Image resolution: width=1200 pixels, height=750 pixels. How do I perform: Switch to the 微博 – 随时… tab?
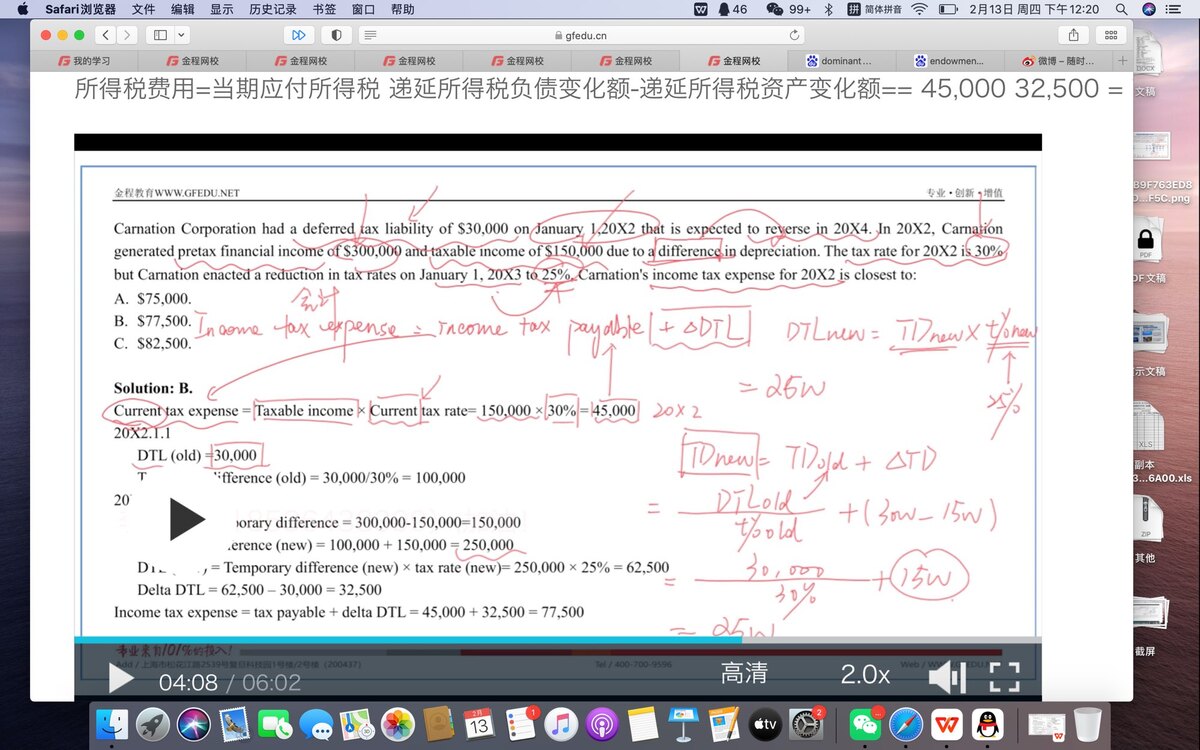[x=1058, y=61]
